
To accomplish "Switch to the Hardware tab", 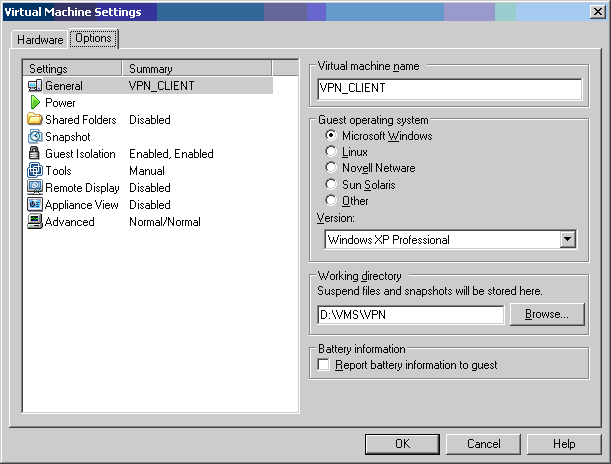I will coord(40,40).
